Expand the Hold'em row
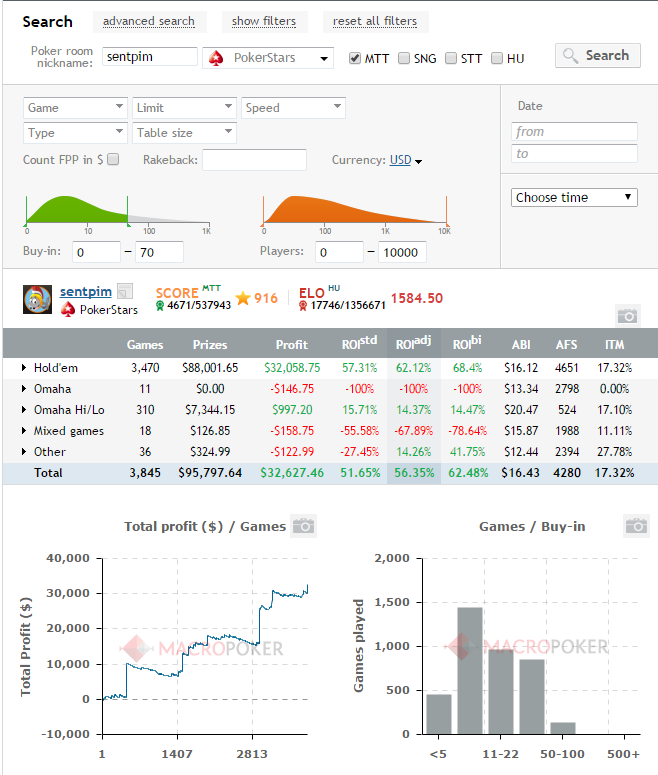The width and height of the screenshot is (658, 775). 24,368
